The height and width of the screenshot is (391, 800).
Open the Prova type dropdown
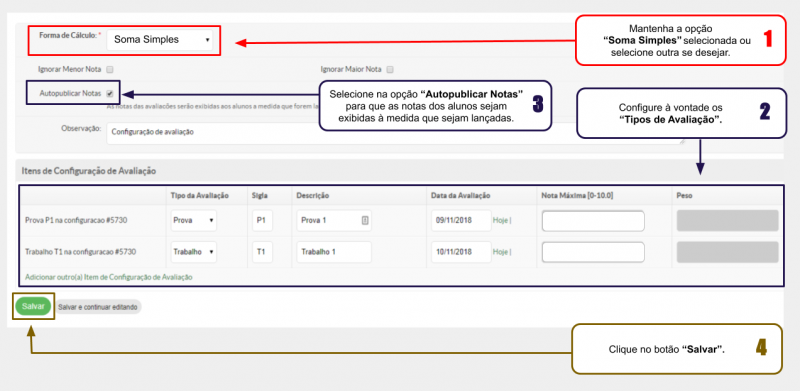coord(194,221)
